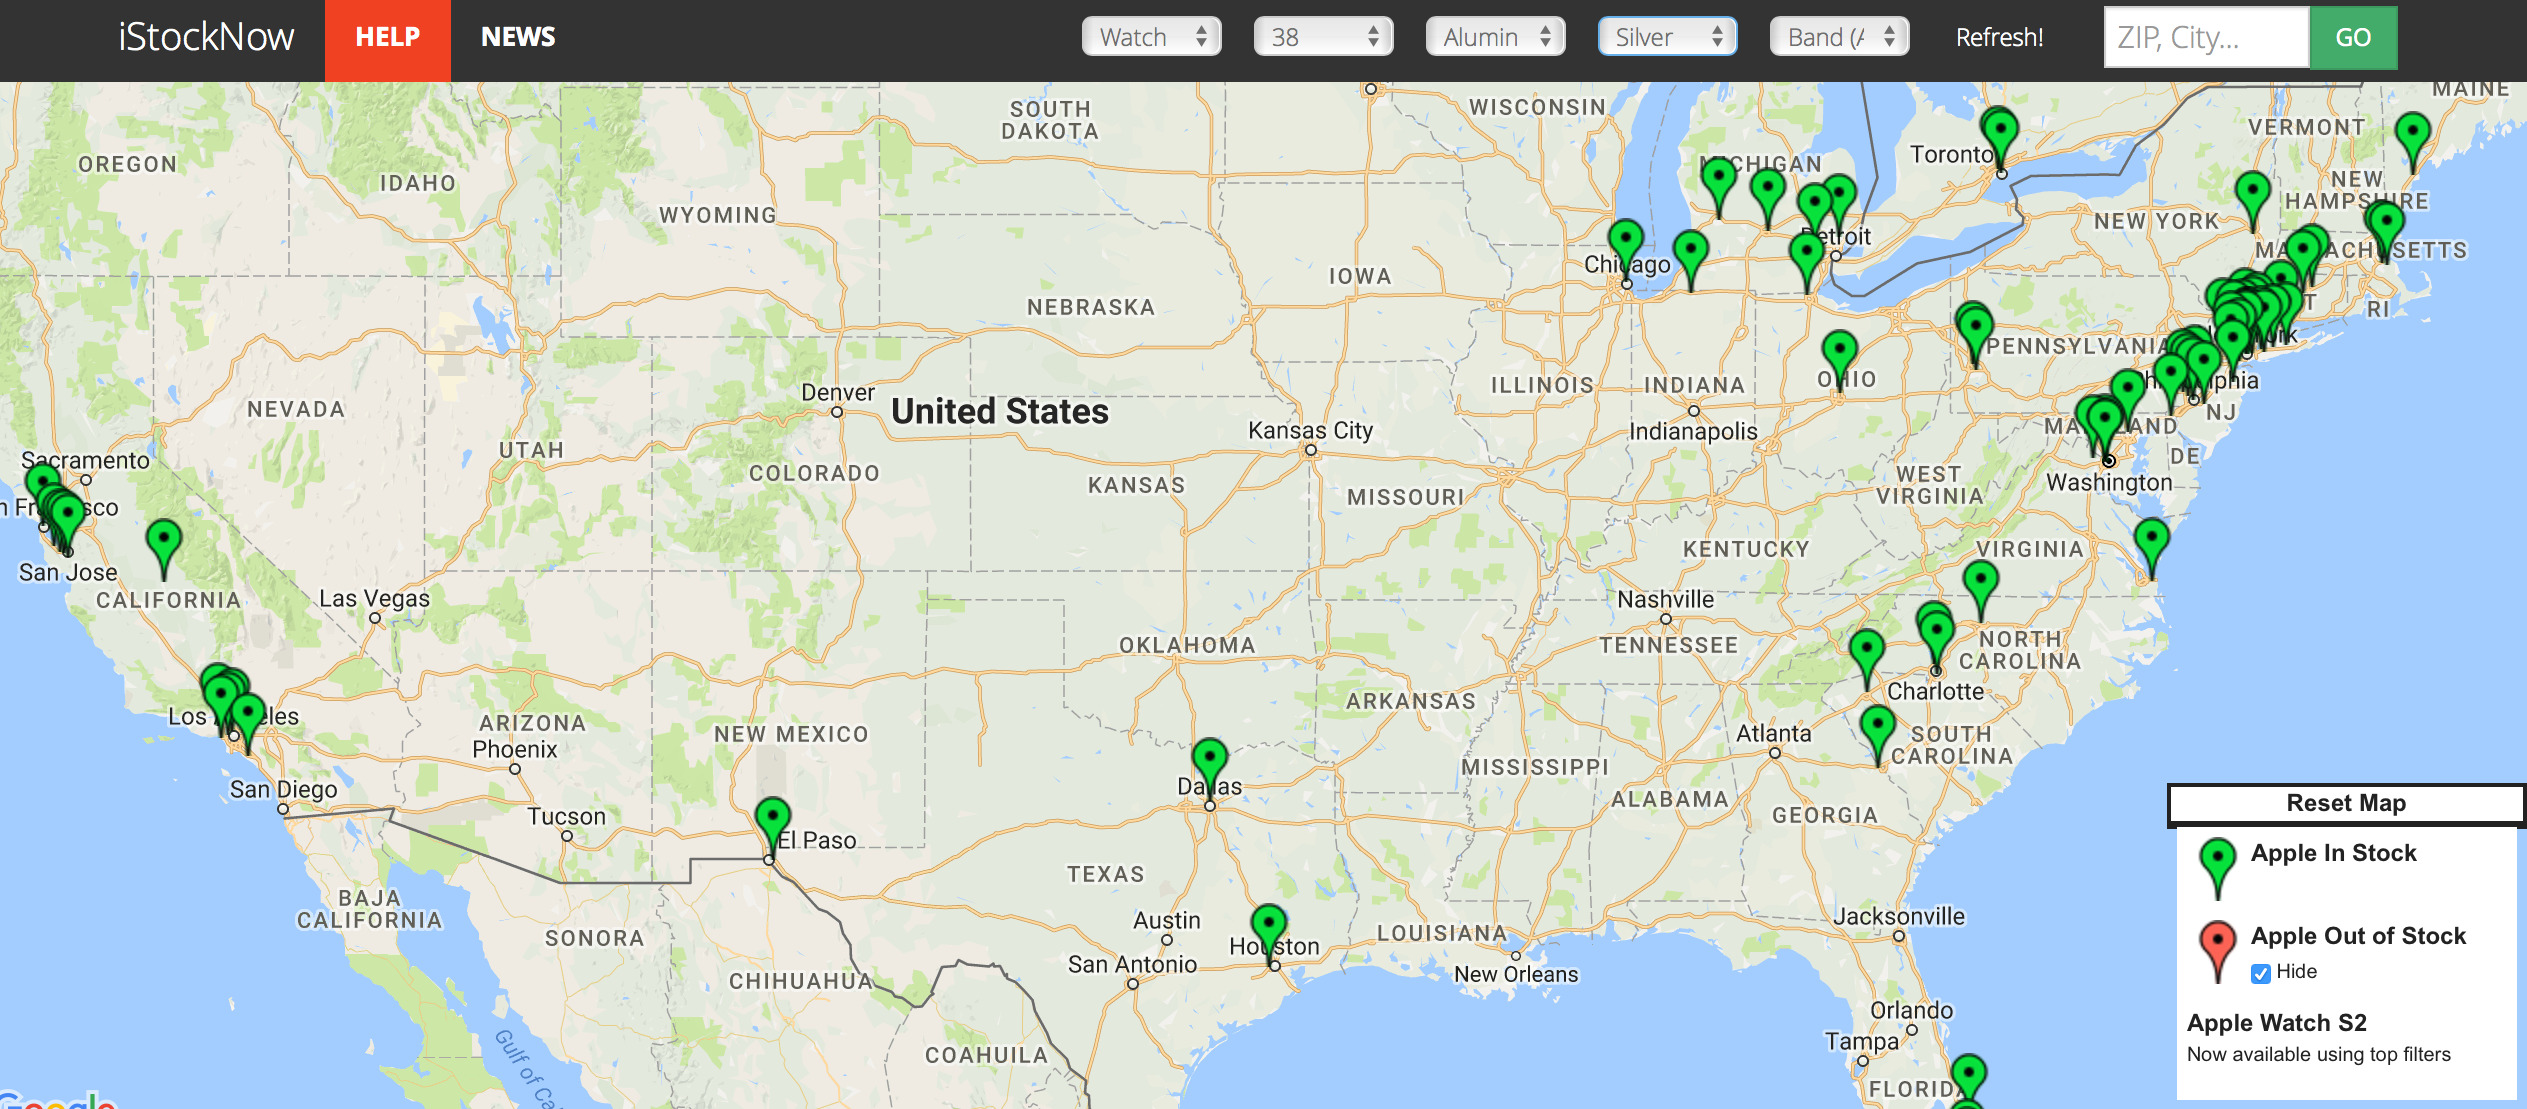
Task: Go to the NEWS page
Action: [517, 38]
